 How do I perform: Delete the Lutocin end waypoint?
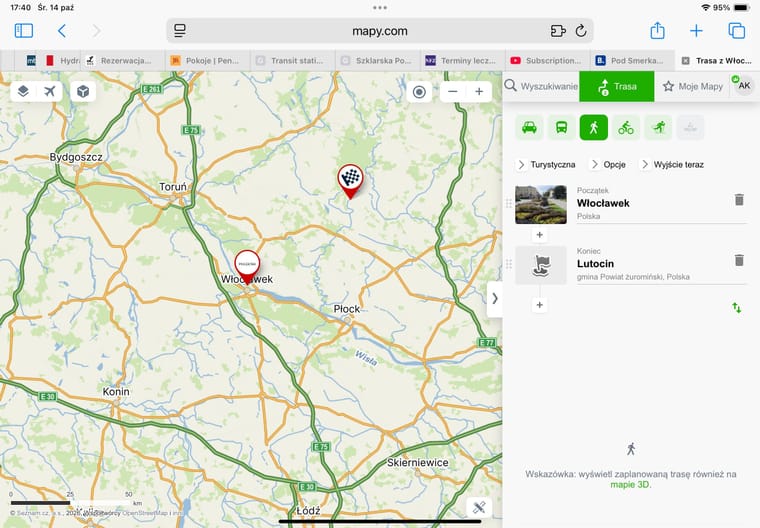click(739, 260)
